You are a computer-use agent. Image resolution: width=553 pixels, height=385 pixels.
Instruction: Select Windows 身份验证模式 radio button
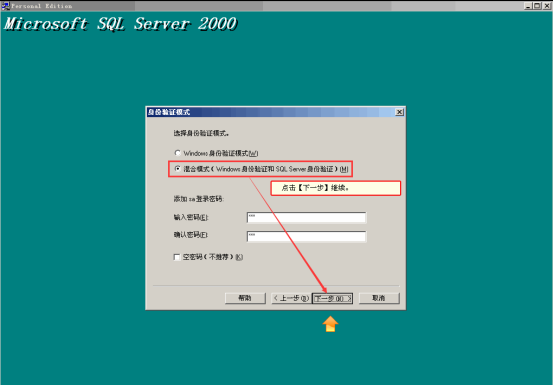tap(177, 153)
